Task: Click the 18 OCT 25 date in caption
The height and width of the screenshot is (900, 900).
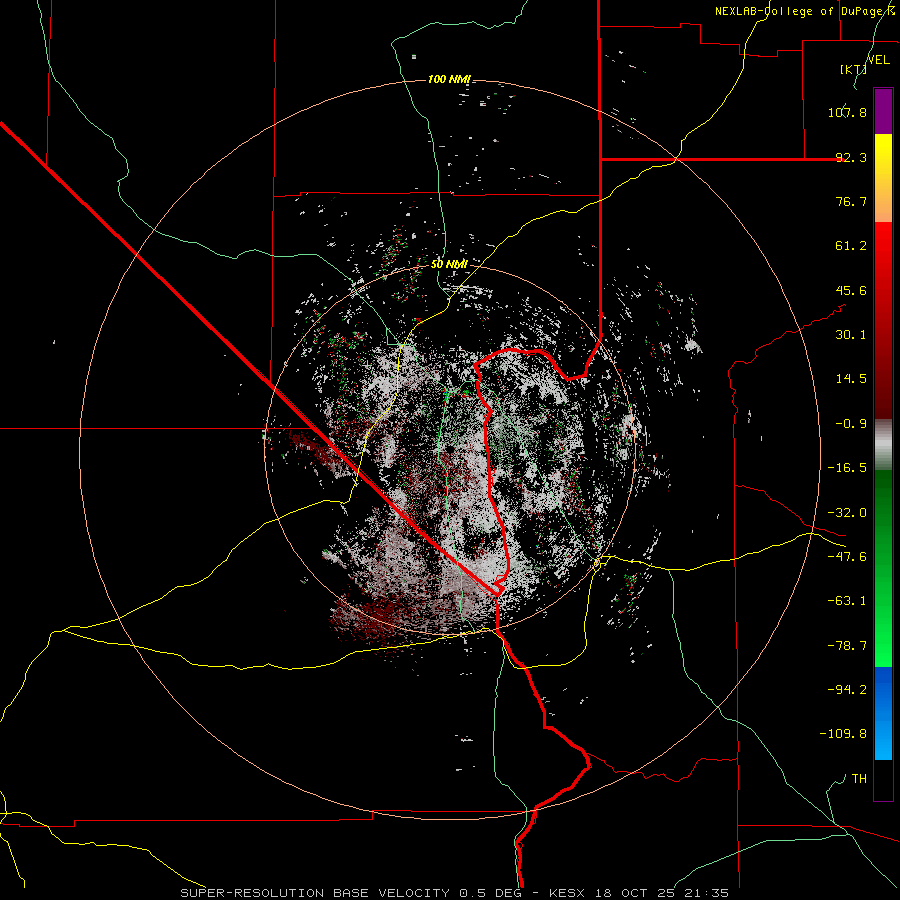Action: coord(635,893)
